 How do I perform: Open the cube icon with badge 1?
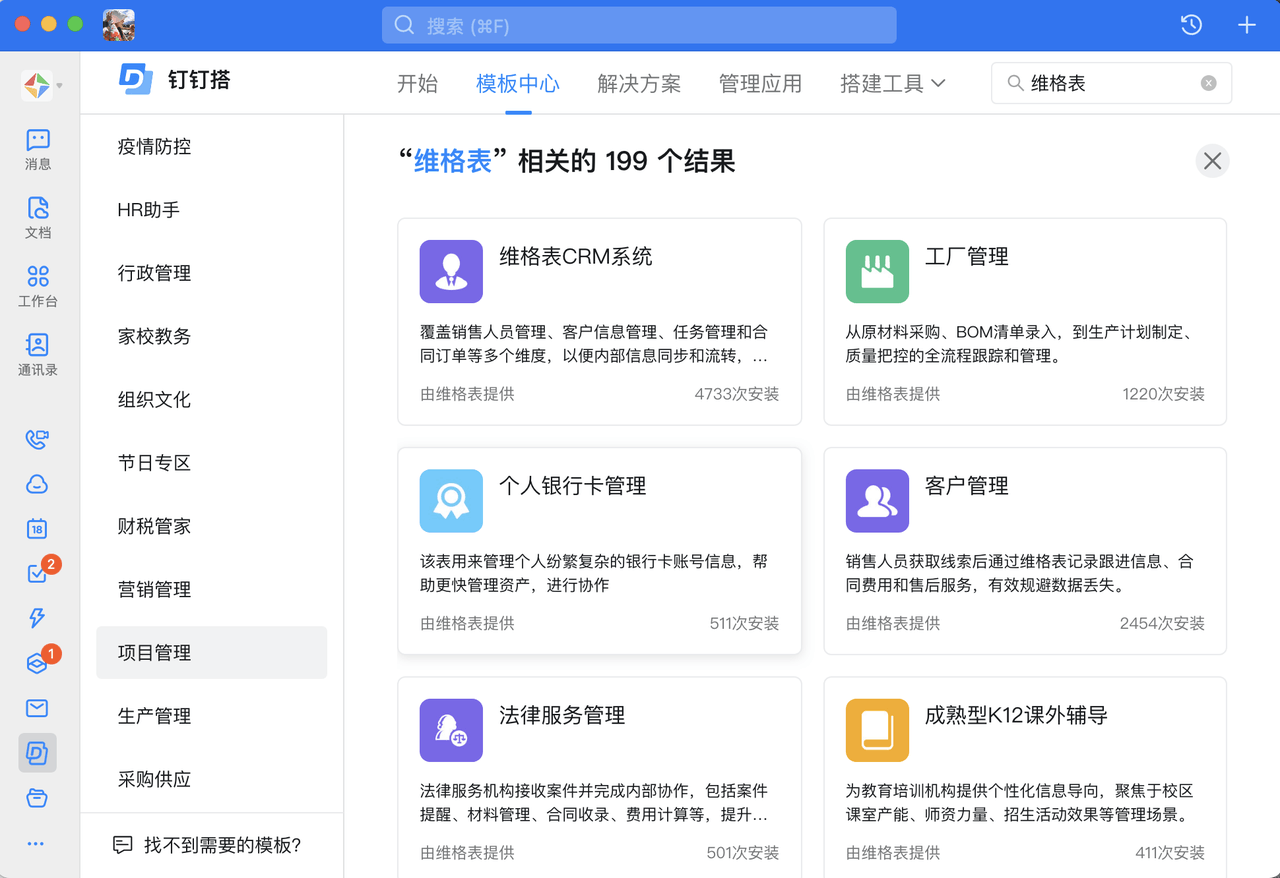click(37, 663)
